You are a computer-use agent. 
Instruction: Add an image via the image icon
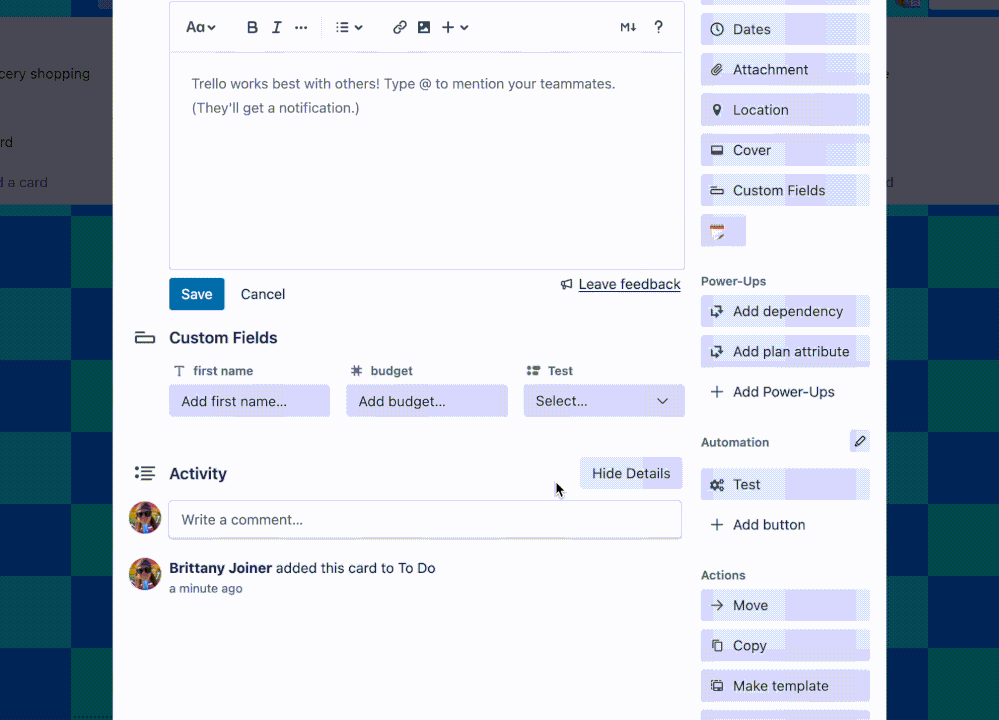423,27
